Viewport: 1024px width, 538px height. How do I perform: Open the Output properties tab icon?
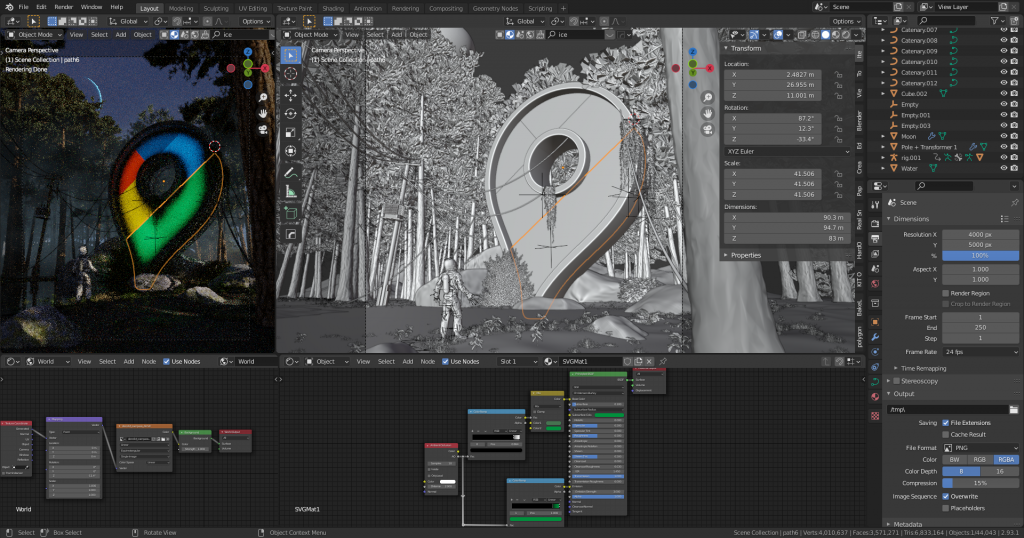[875, 238]
